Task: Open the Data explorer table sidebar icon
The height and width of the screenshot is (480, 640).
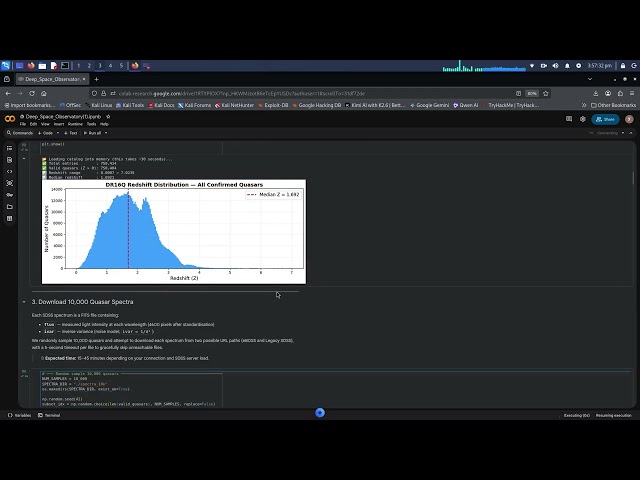Action: click(x=9, y=219)
